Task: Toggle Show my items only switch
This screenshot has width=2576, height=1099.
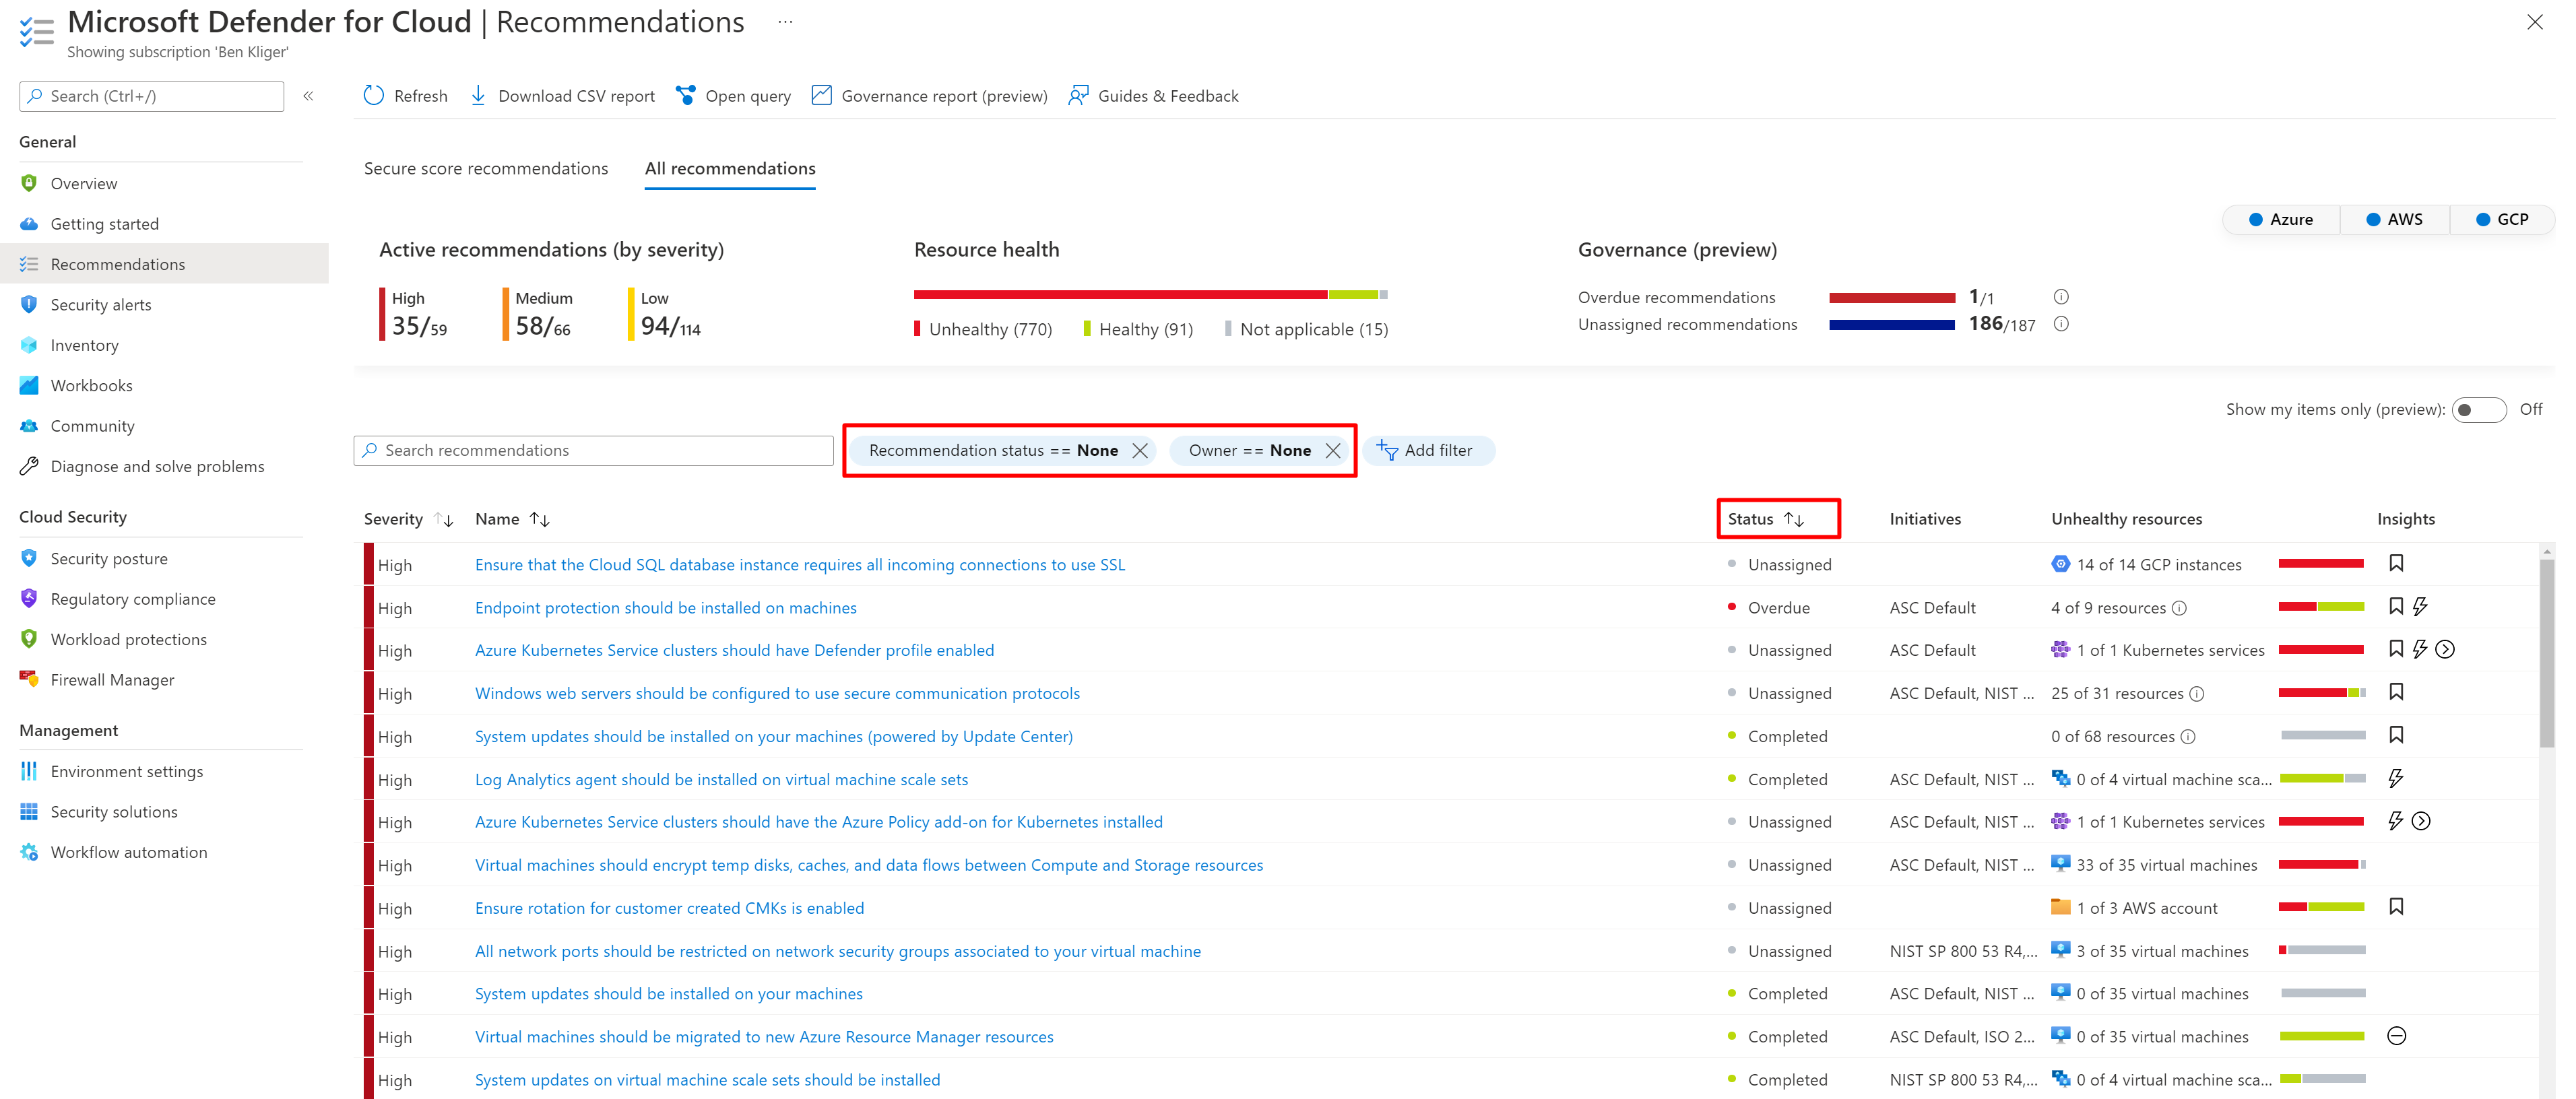Action: [x=2478, y=410]
